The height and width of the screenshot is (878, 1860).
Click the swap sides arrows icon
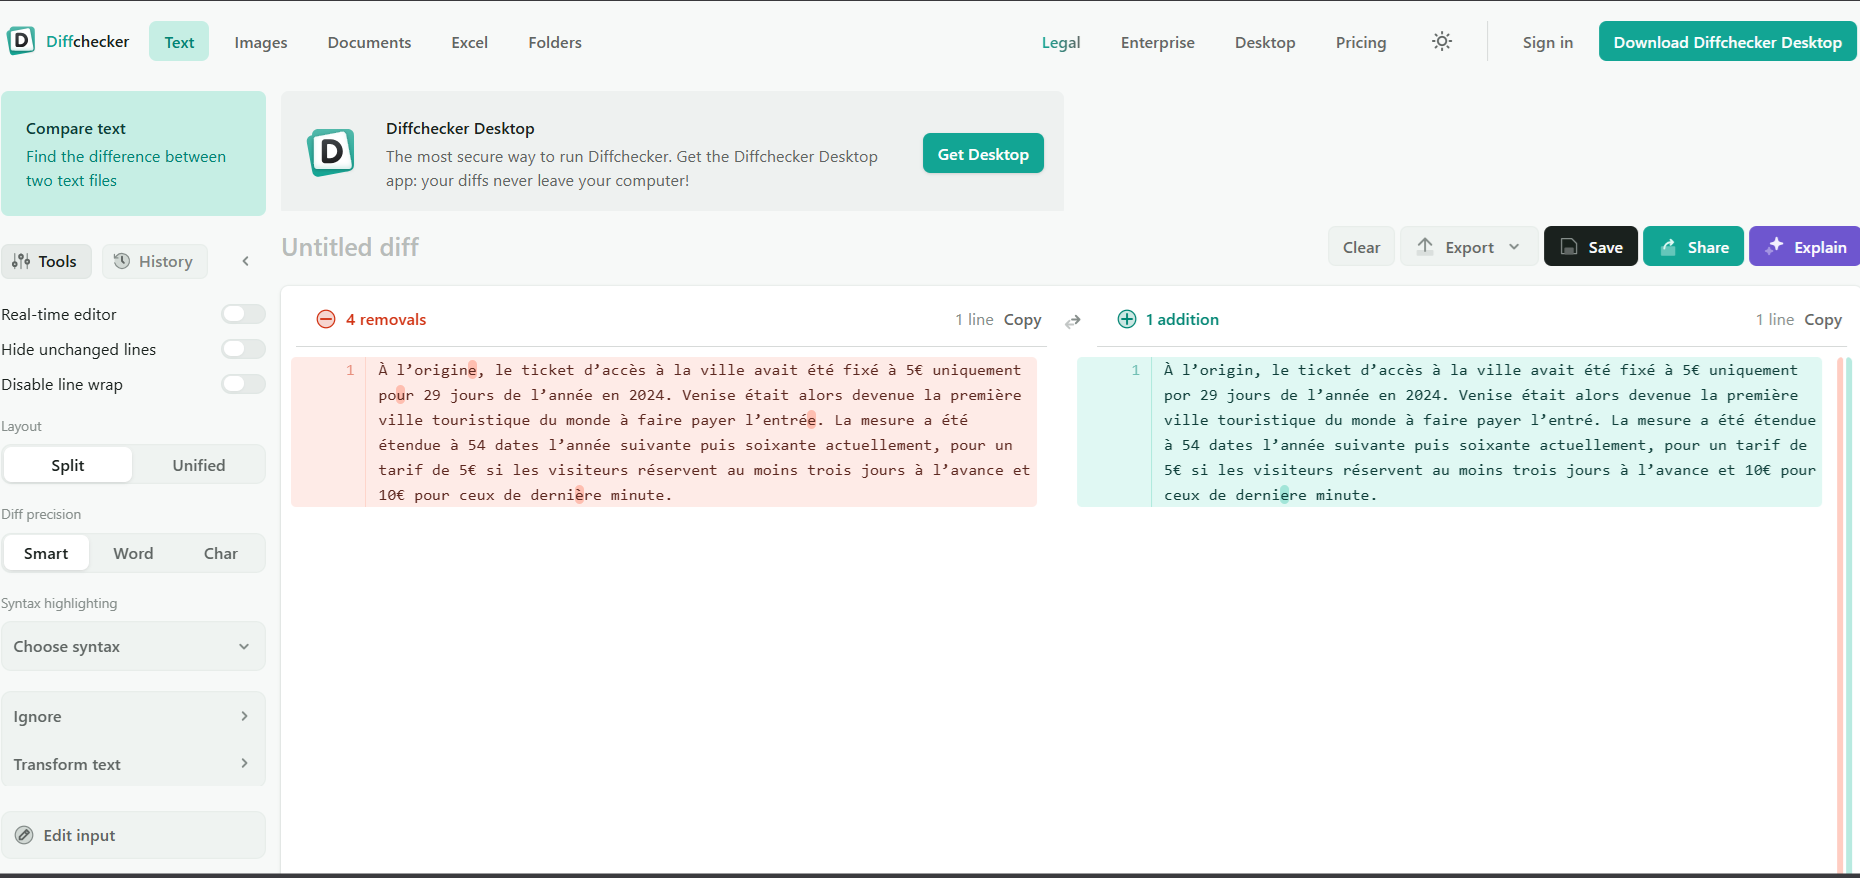click(1073, 321)
